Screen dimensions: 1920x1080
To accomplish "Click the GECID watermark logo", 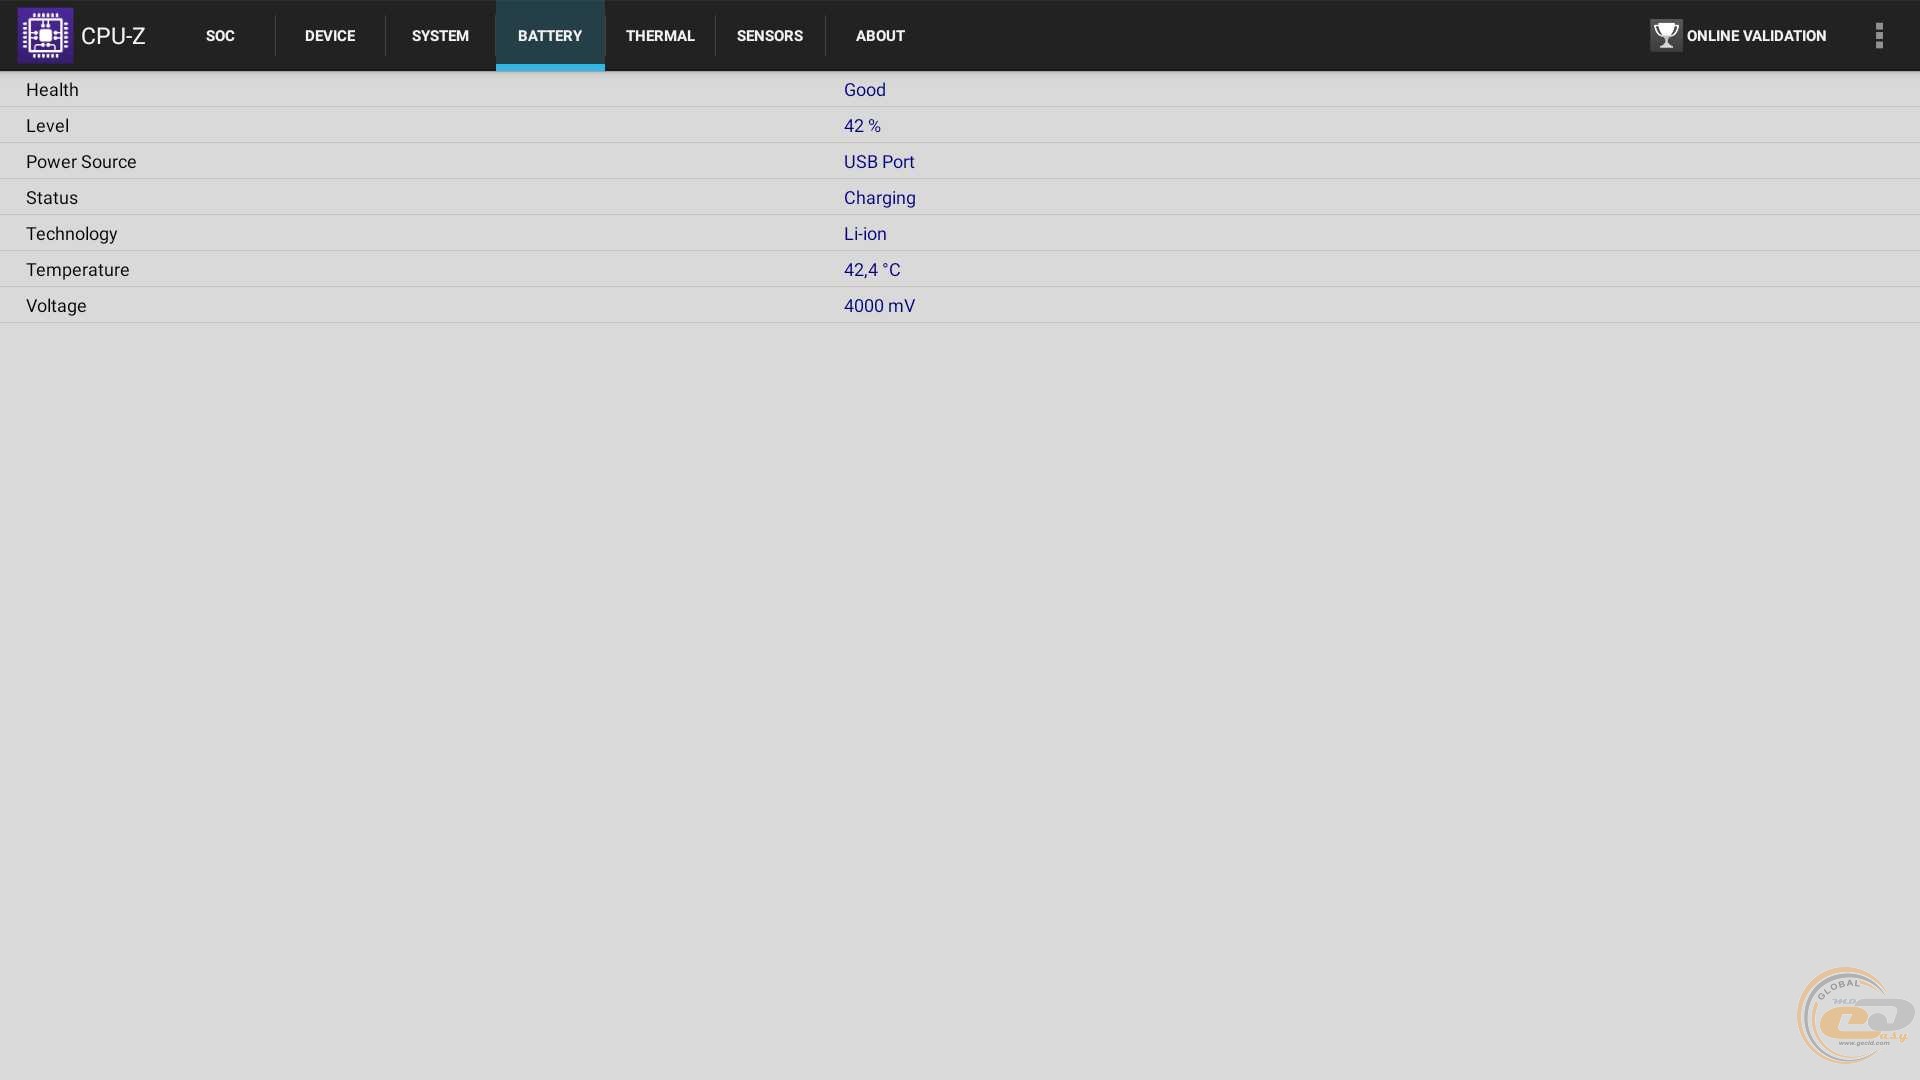I will click(1855, 1016).
